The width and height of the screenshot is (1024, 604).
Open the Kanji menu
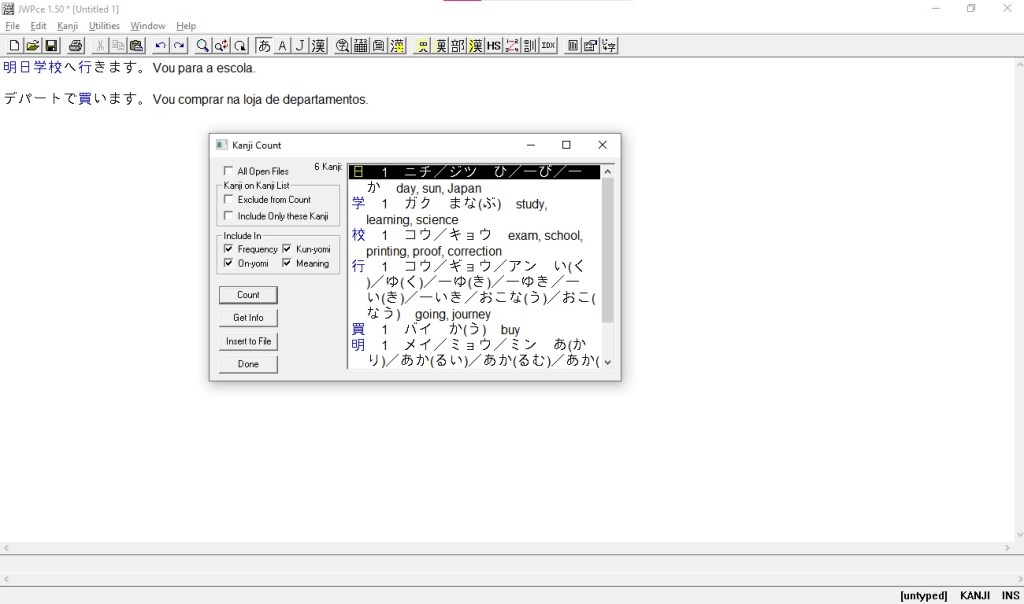coord(67,26)
